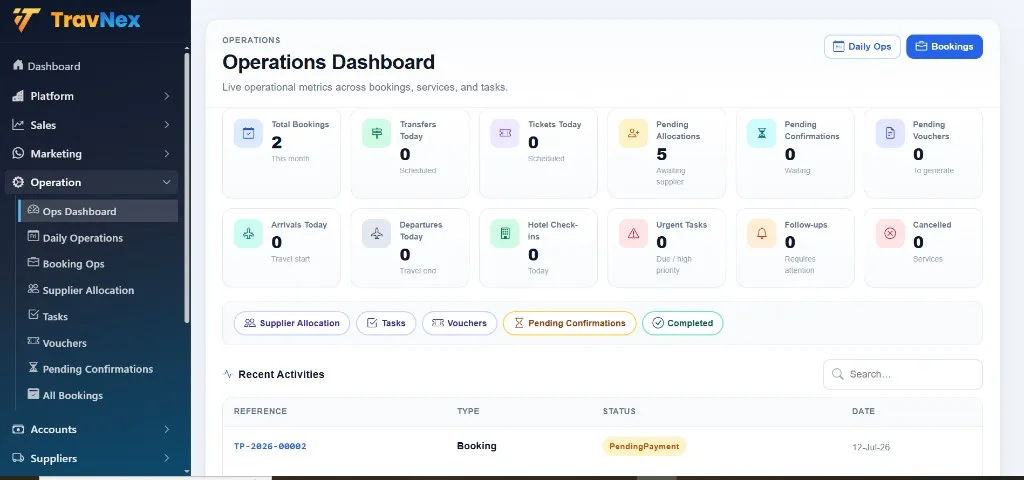Click the Pending Confirmations hourglass sidebar icon
1024x480 pixels.
(x=33, y=368)
